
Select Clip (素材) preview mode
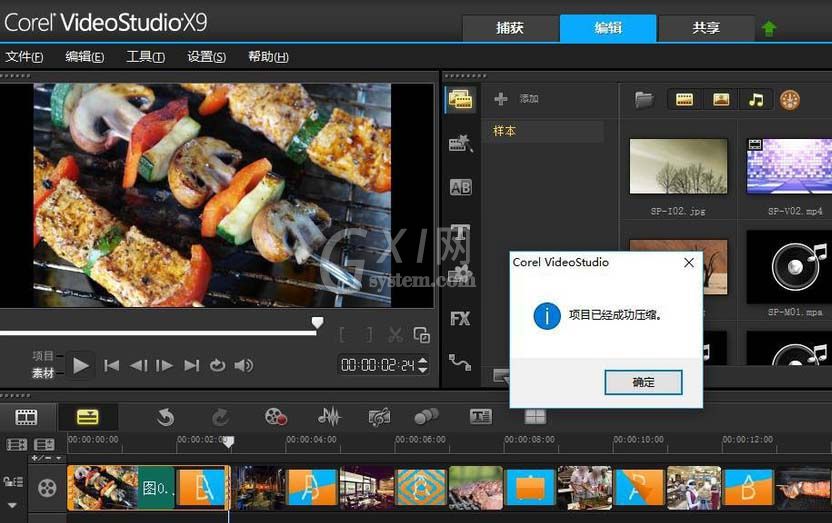click(x=43, y=373)
